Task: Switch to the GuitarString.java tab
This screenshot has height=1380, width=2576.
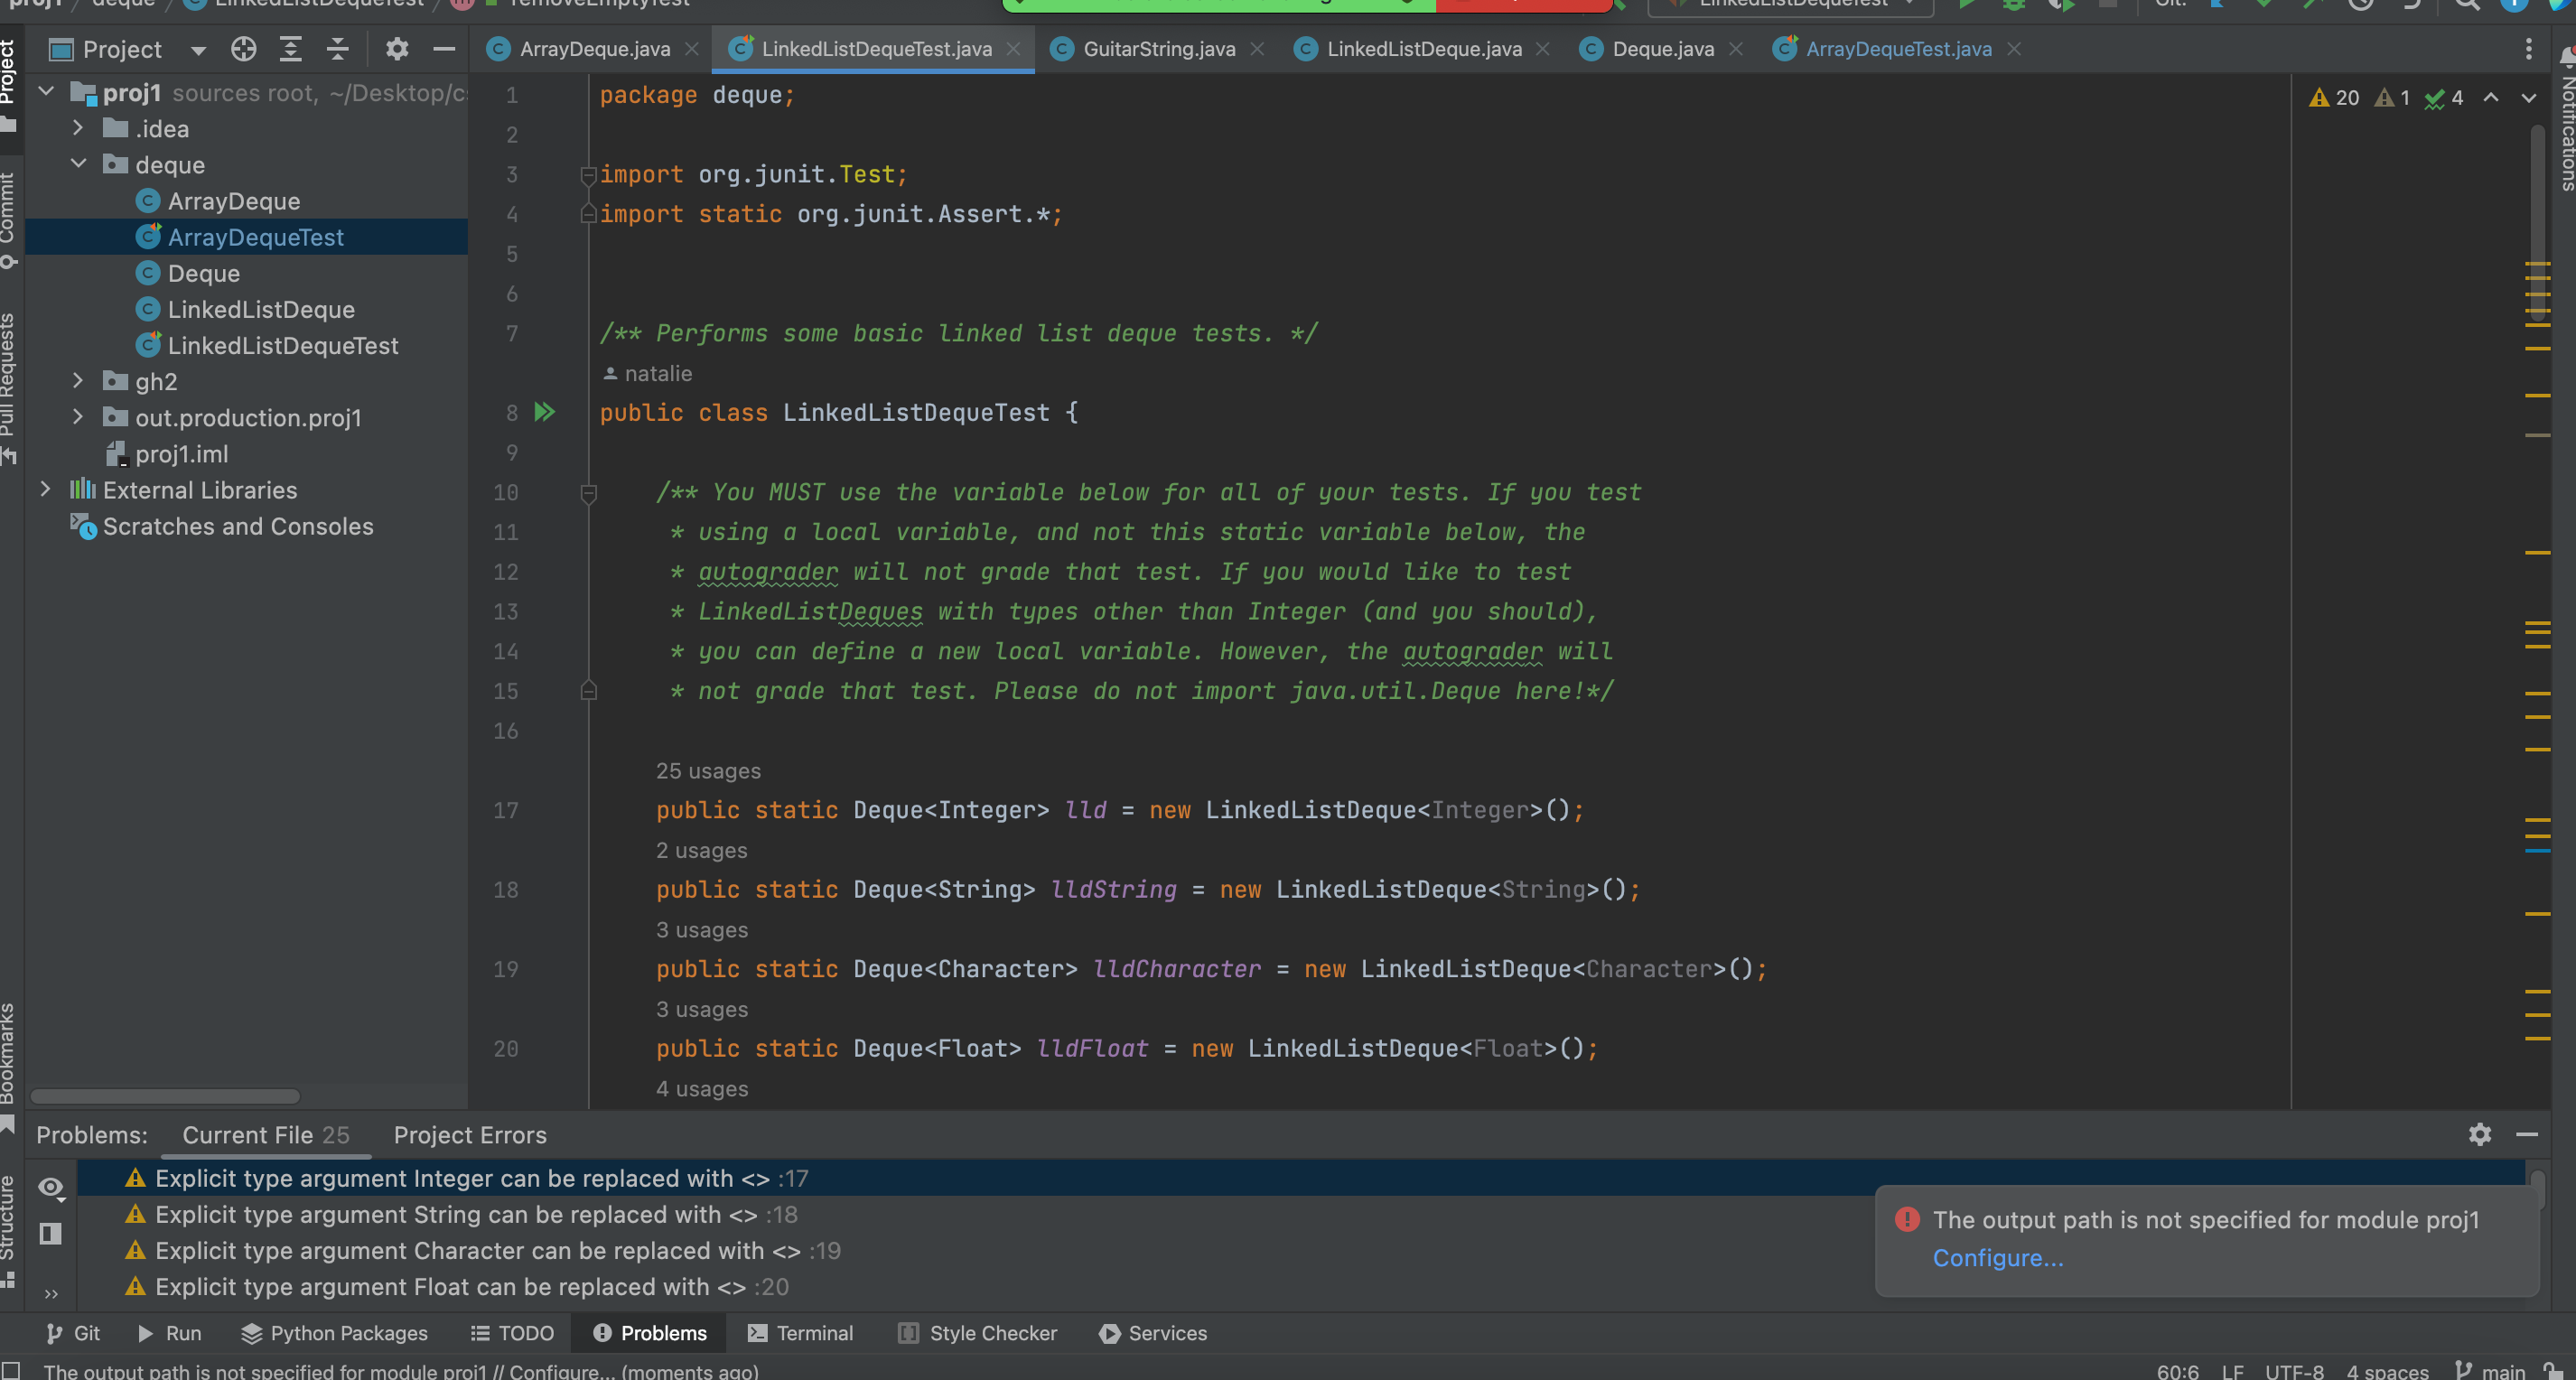Action: [x=1158, y=49]
